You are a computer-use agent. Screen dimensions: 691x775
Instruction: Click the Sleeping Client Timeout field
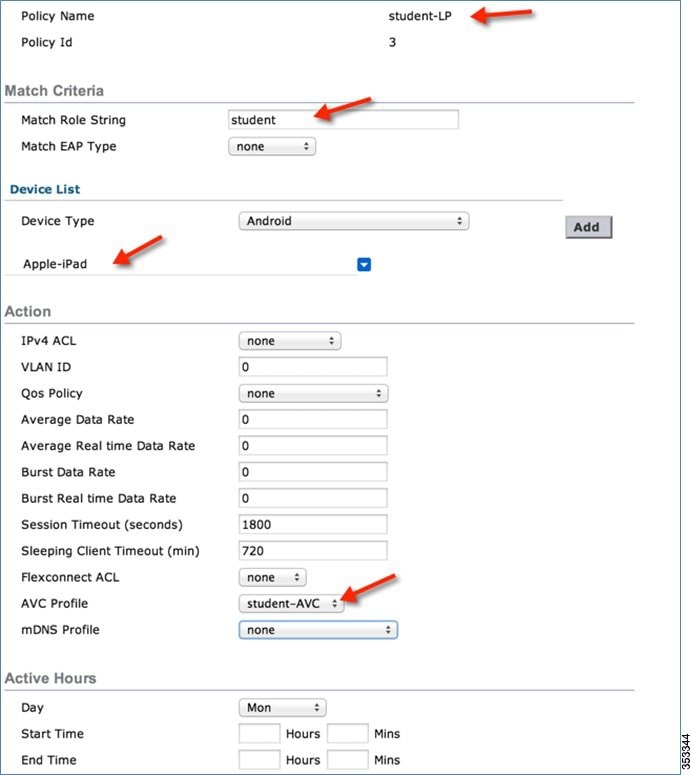pyautogui.click(x=313, y=551)
